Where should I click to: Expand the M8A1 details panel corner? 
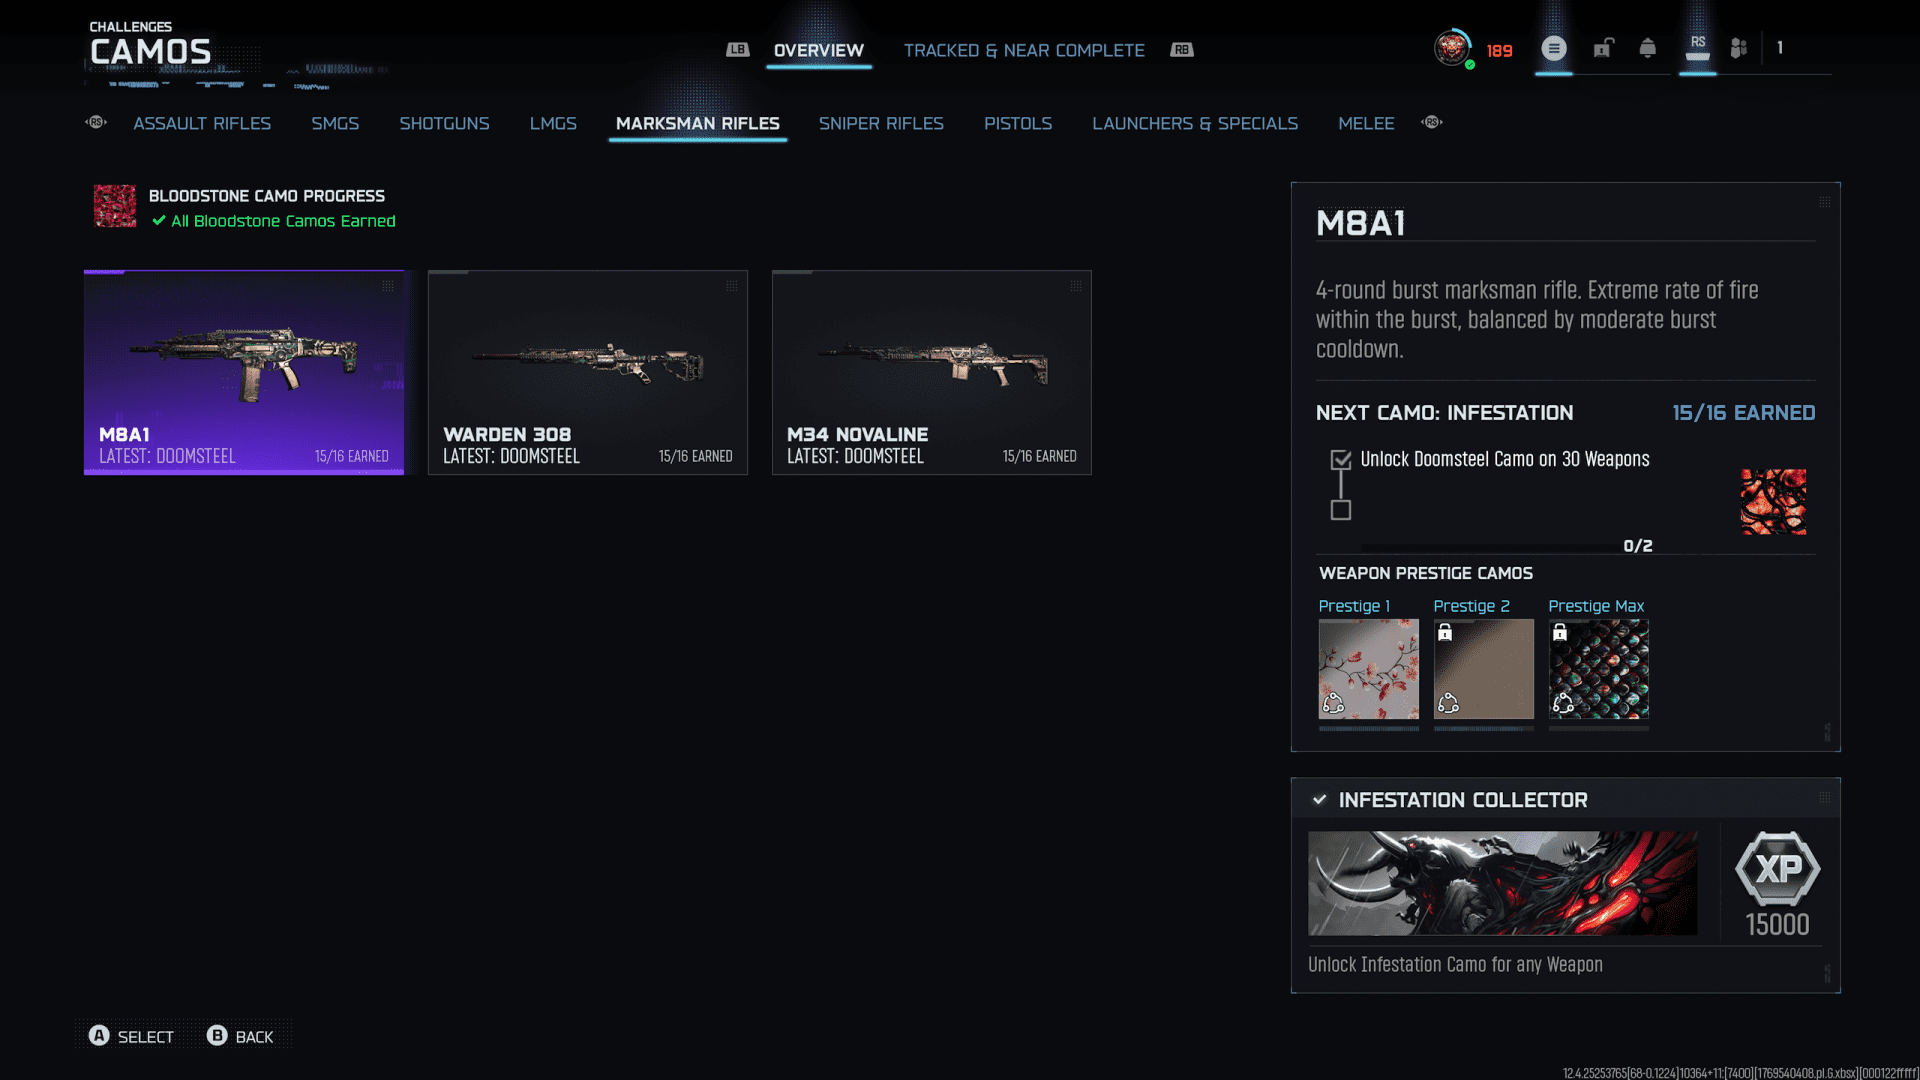[x=1824, y=202]
